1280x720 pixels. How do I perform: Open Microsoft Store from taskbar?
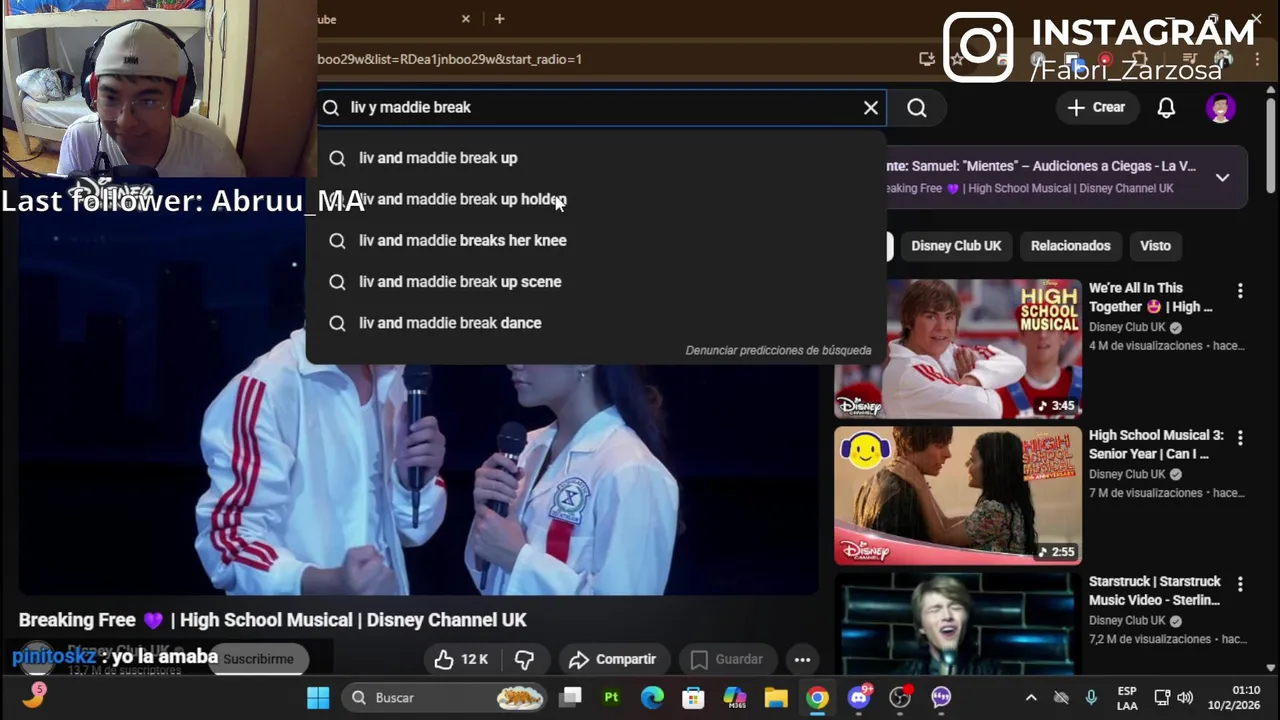tap(693, 698)
